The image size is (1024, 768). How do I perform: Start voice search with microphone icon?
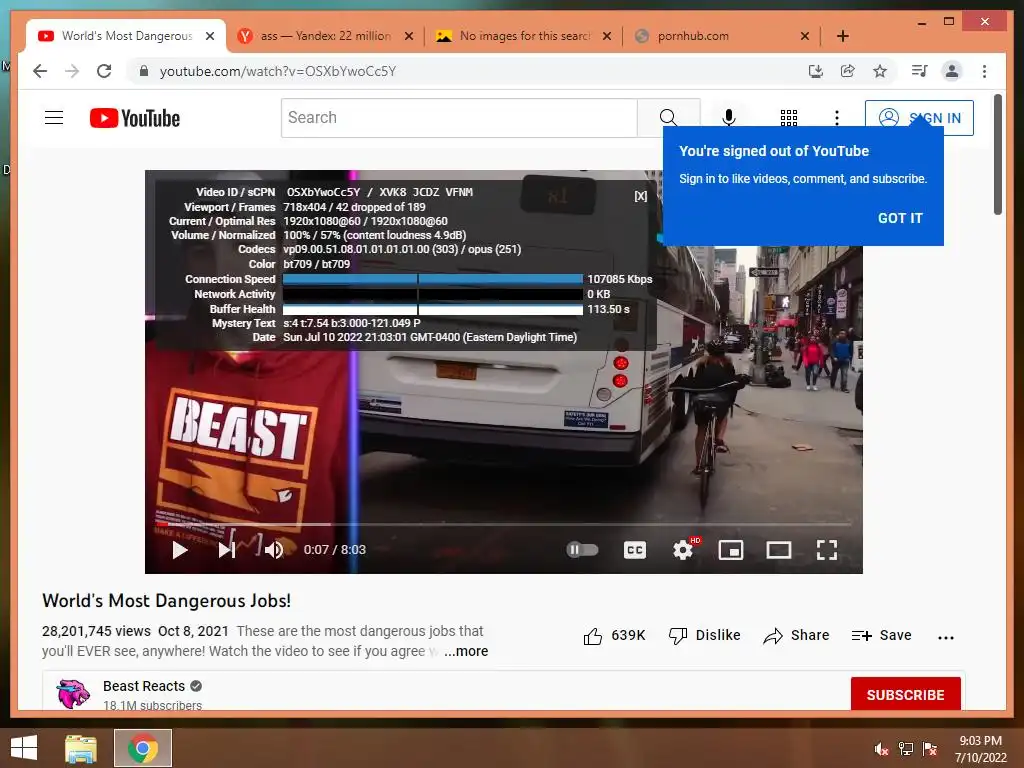click(x=729, y=118)
